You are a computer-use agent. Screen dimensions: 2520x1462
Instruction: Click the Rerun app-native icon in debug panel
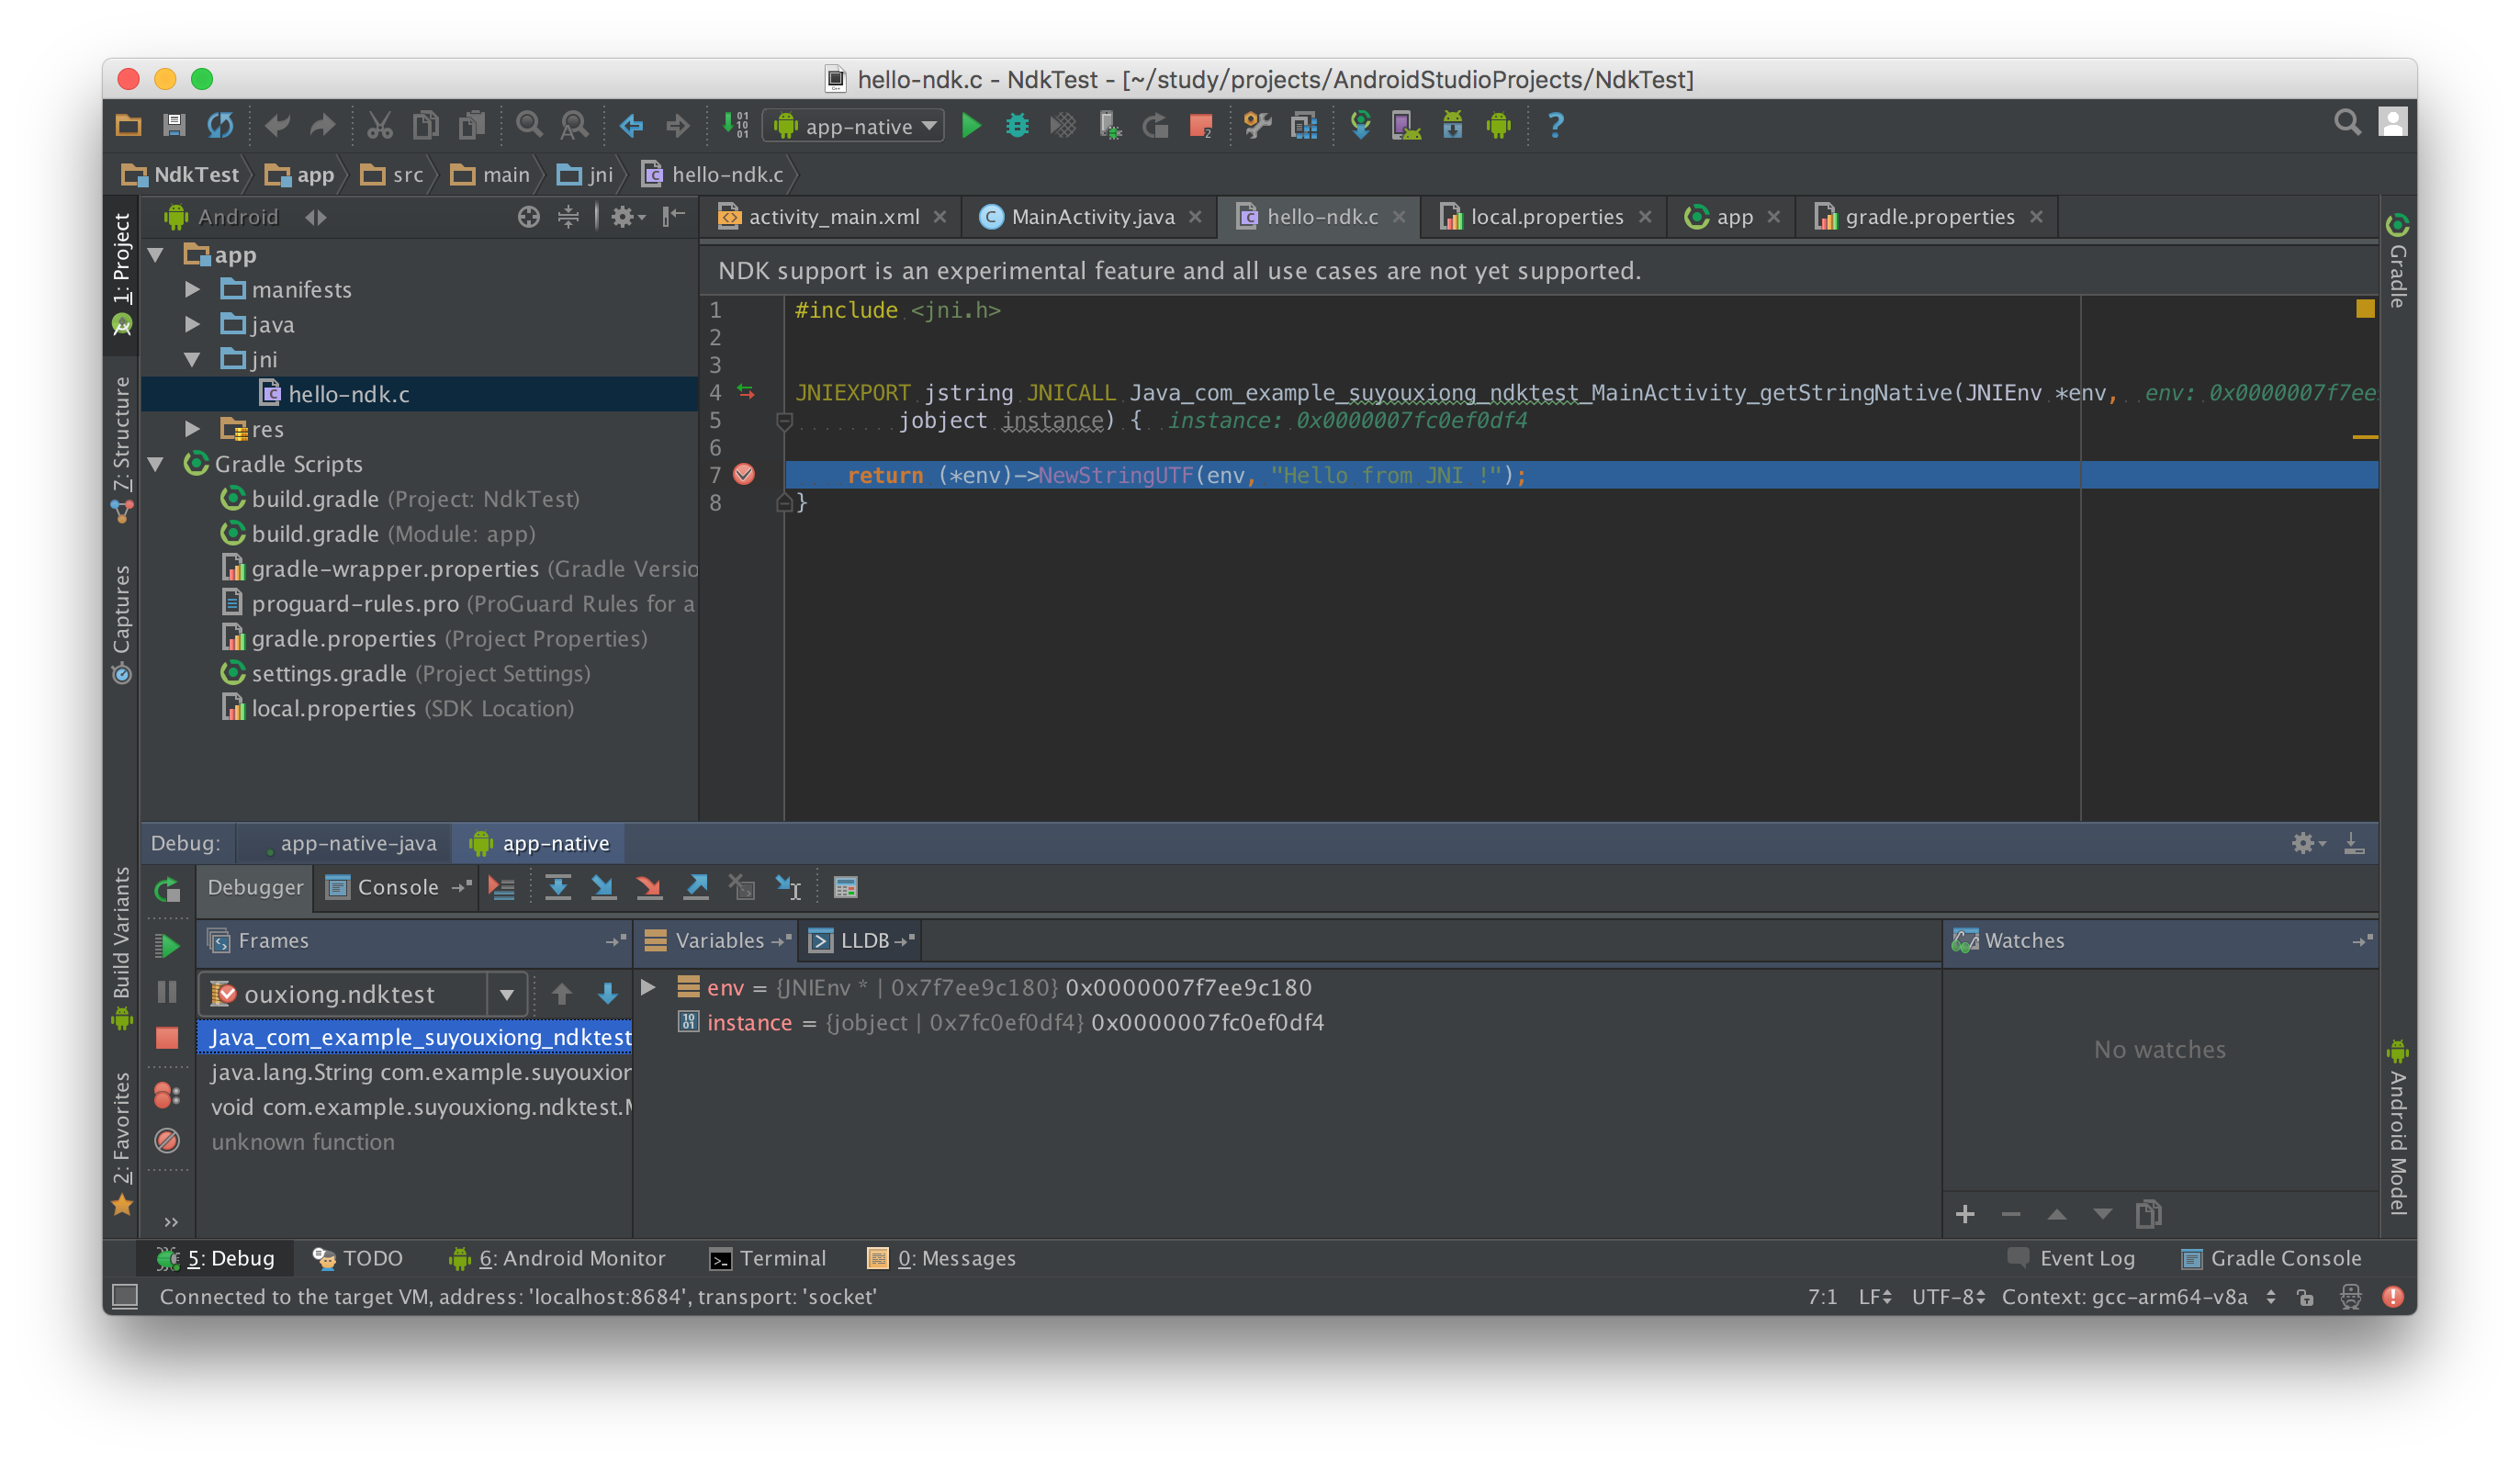pyautogui.click(x=167, y=889)
